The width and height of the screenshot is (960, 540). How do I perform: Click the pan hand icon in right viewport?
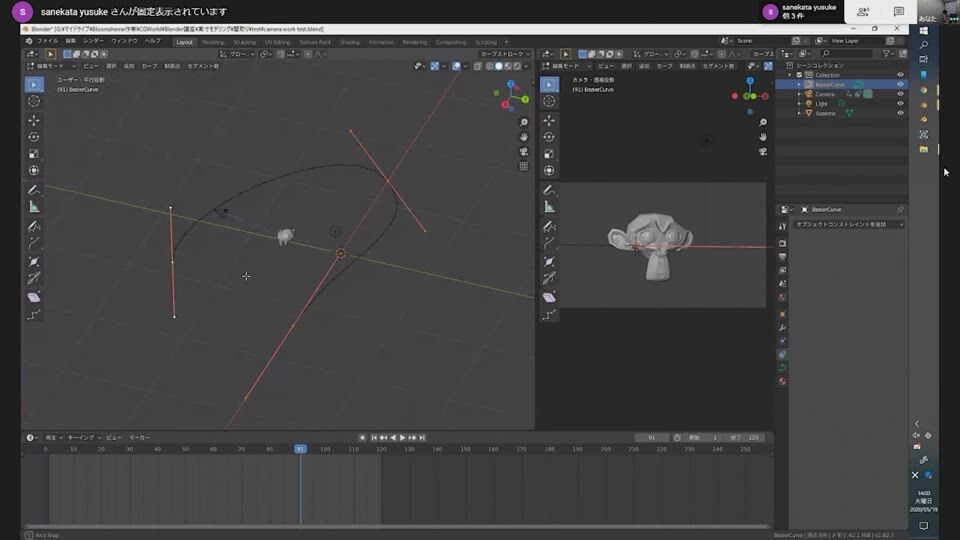pyautogui.click(x=763, y=137)
